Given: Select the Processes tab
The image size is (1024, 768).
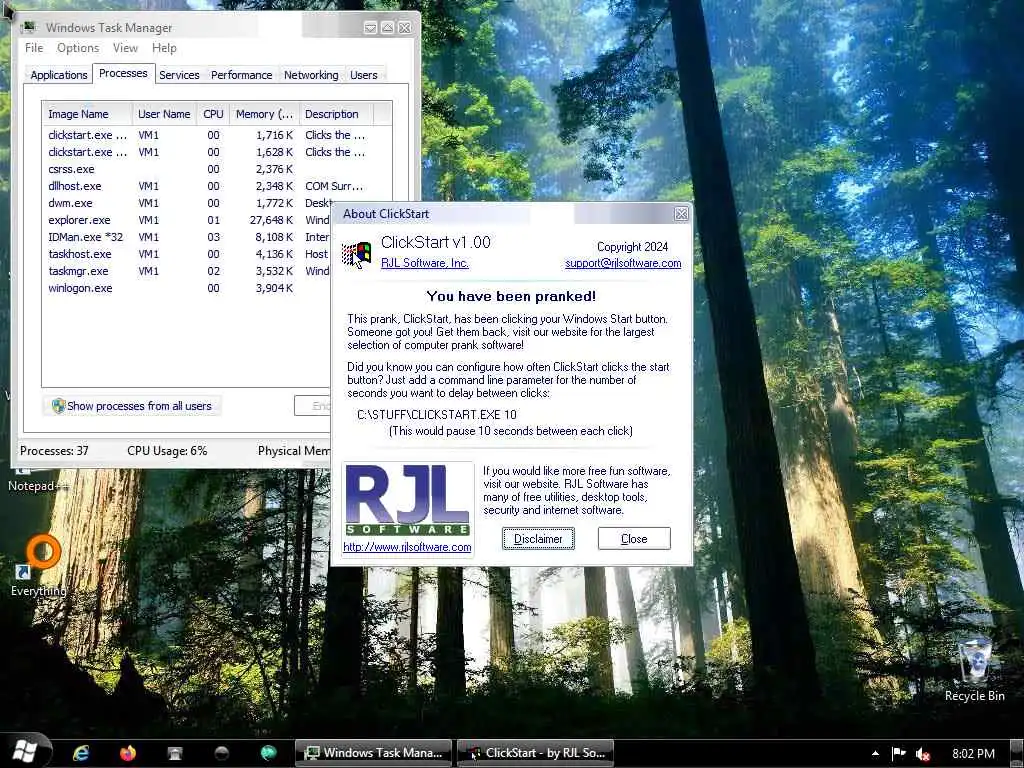Looking at the screenshot, I should pyautogui.click(x=123, y=73).
